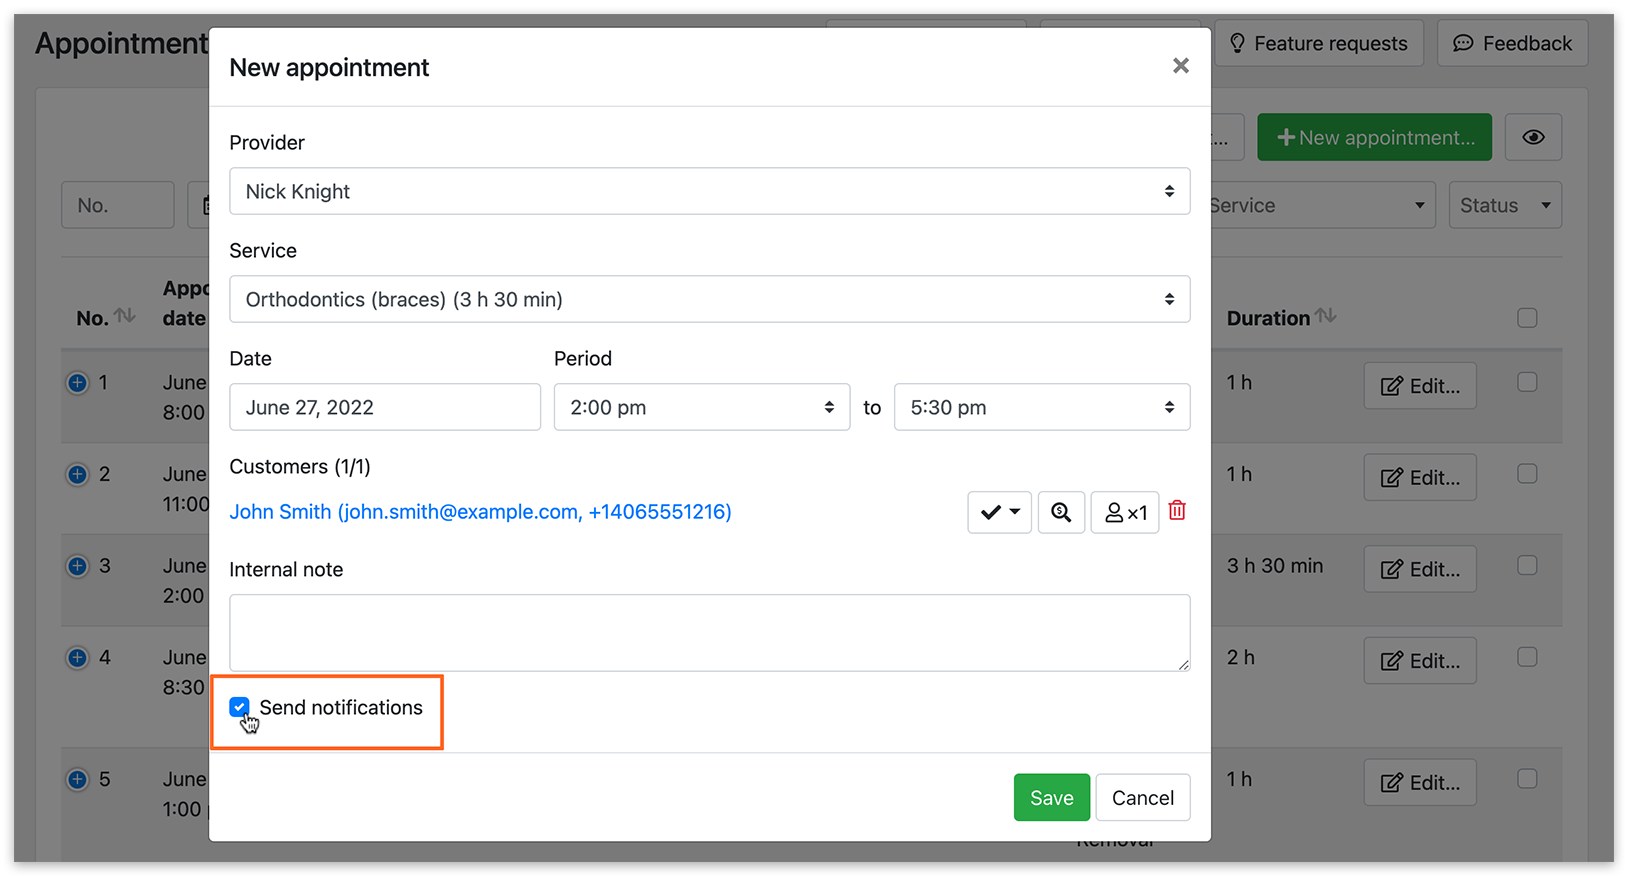1628x876 pixels.
Task: Open the end time dropdown 5:30 pm
Action: coord(1042,407)
